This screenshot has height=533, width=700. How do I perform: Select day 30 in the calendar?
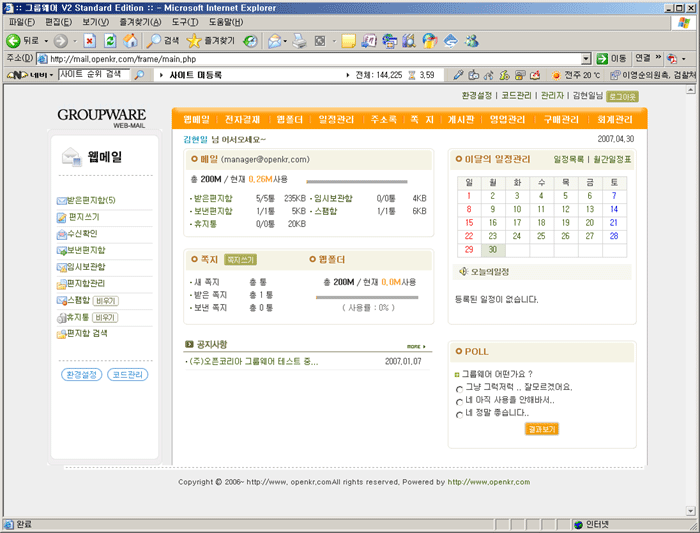pos(493,250)
